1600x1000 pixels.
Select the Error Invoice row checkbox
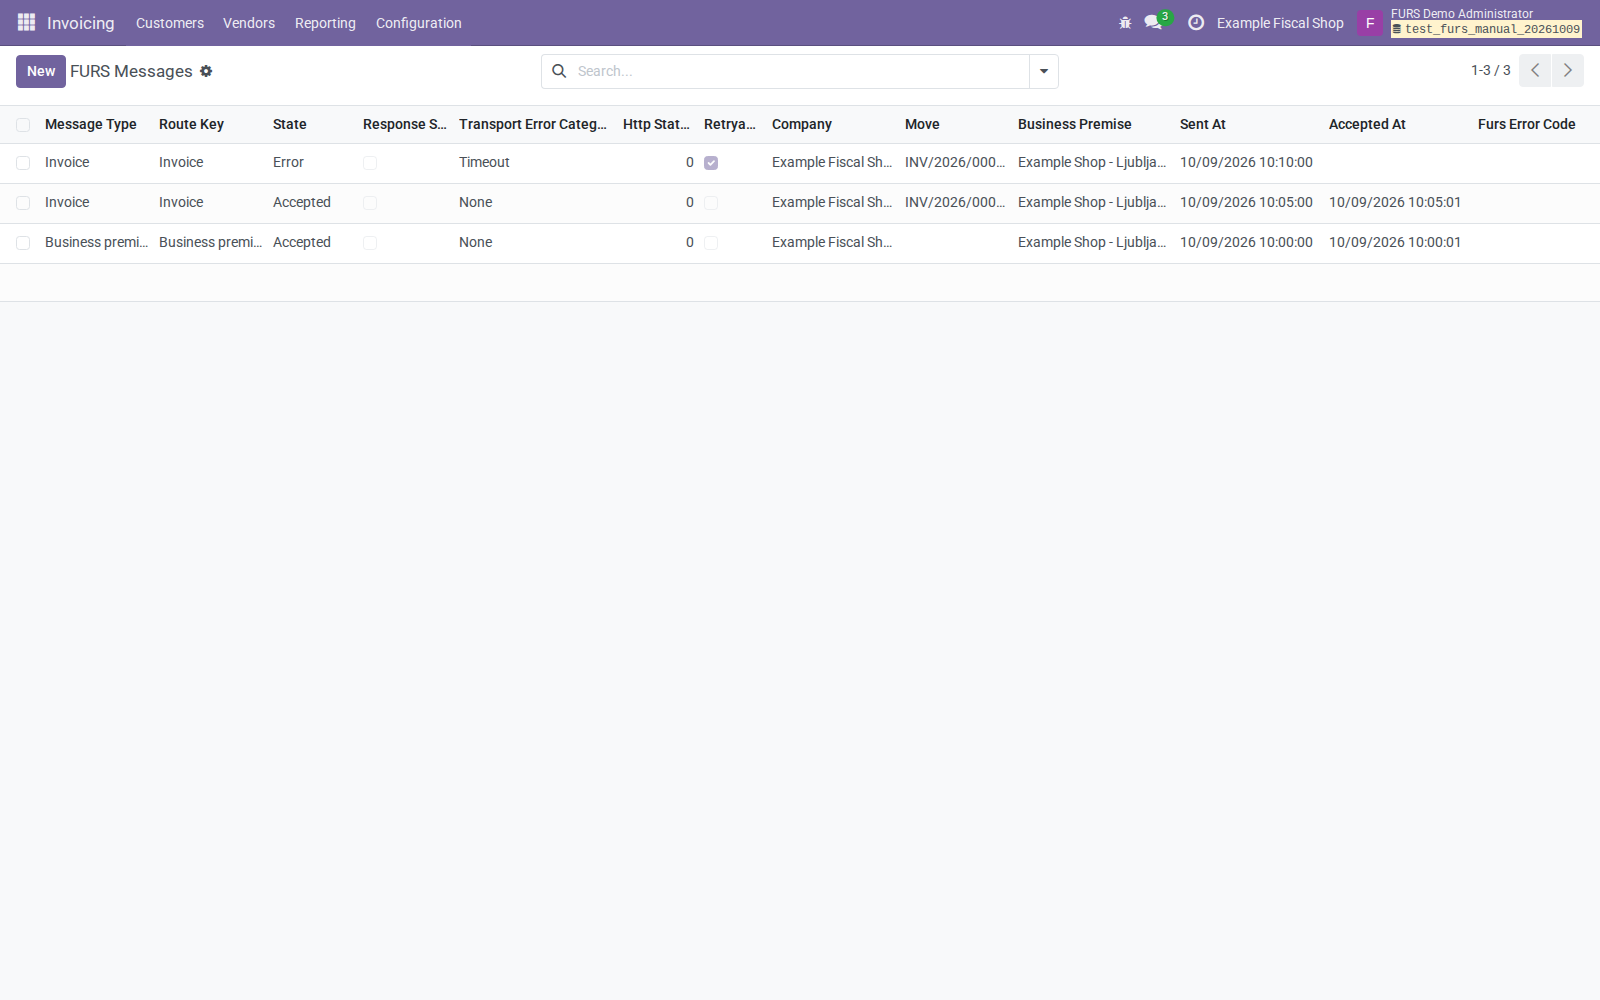pyautogui.click(x=23, y=163)
